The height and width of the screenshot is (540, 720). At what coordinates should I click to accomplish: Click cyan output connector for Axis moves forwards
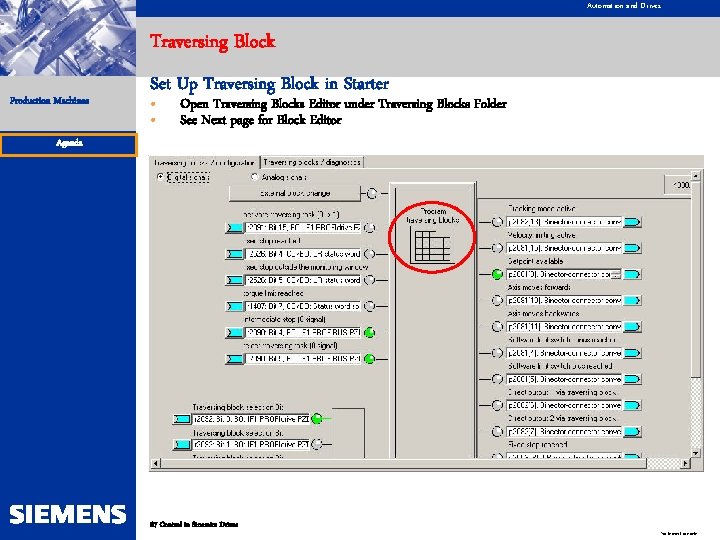pyautogui.click(x=633, y=301)
